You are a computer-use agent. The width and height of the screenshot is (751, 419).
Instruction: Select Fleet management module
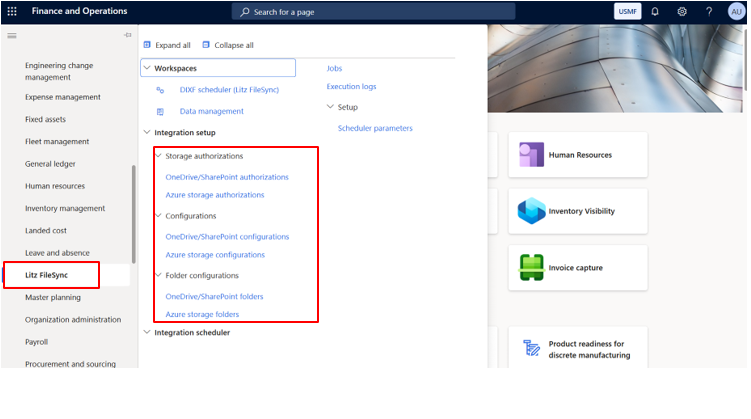click(57, 142)
